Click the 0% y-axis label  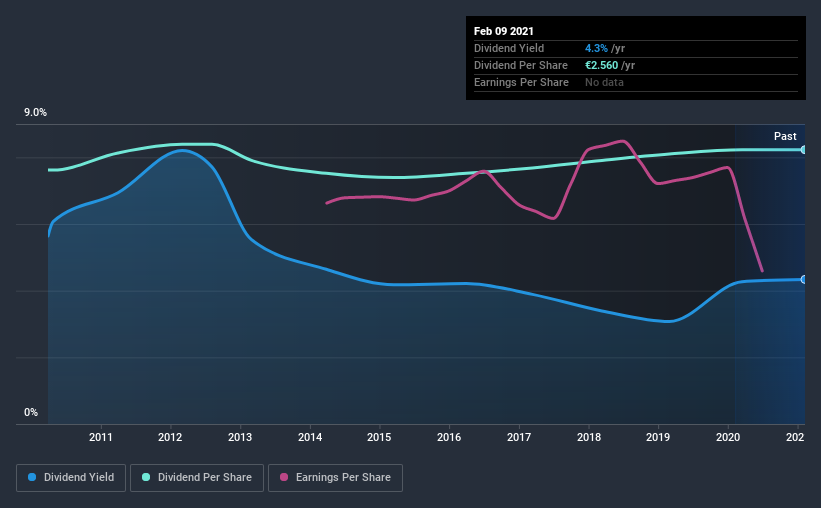(31, 413)
